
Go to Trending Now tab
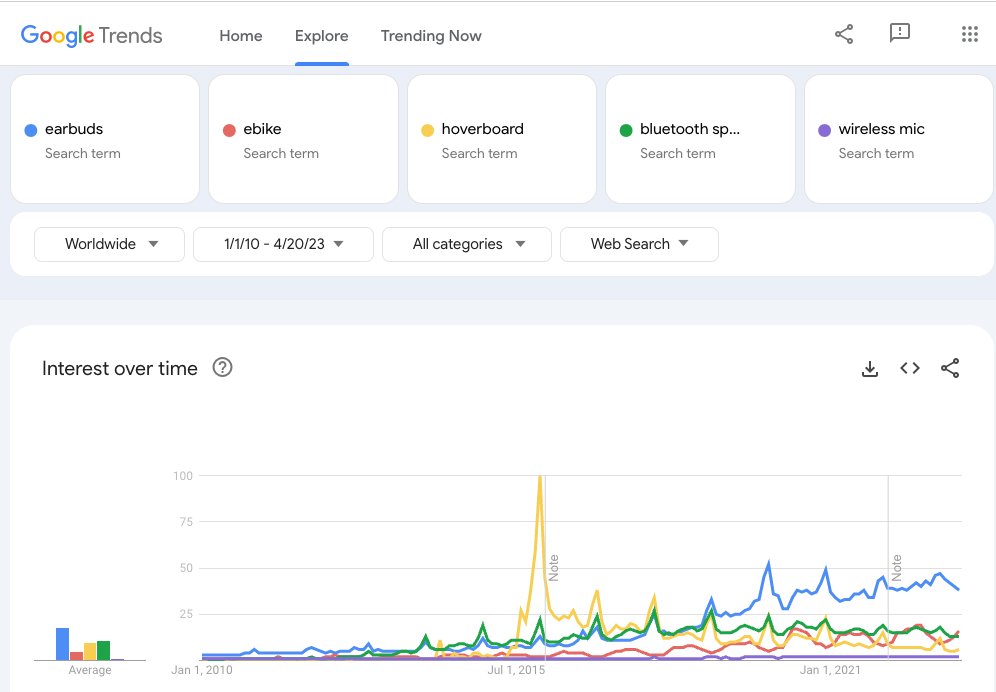tap(431, 36)
